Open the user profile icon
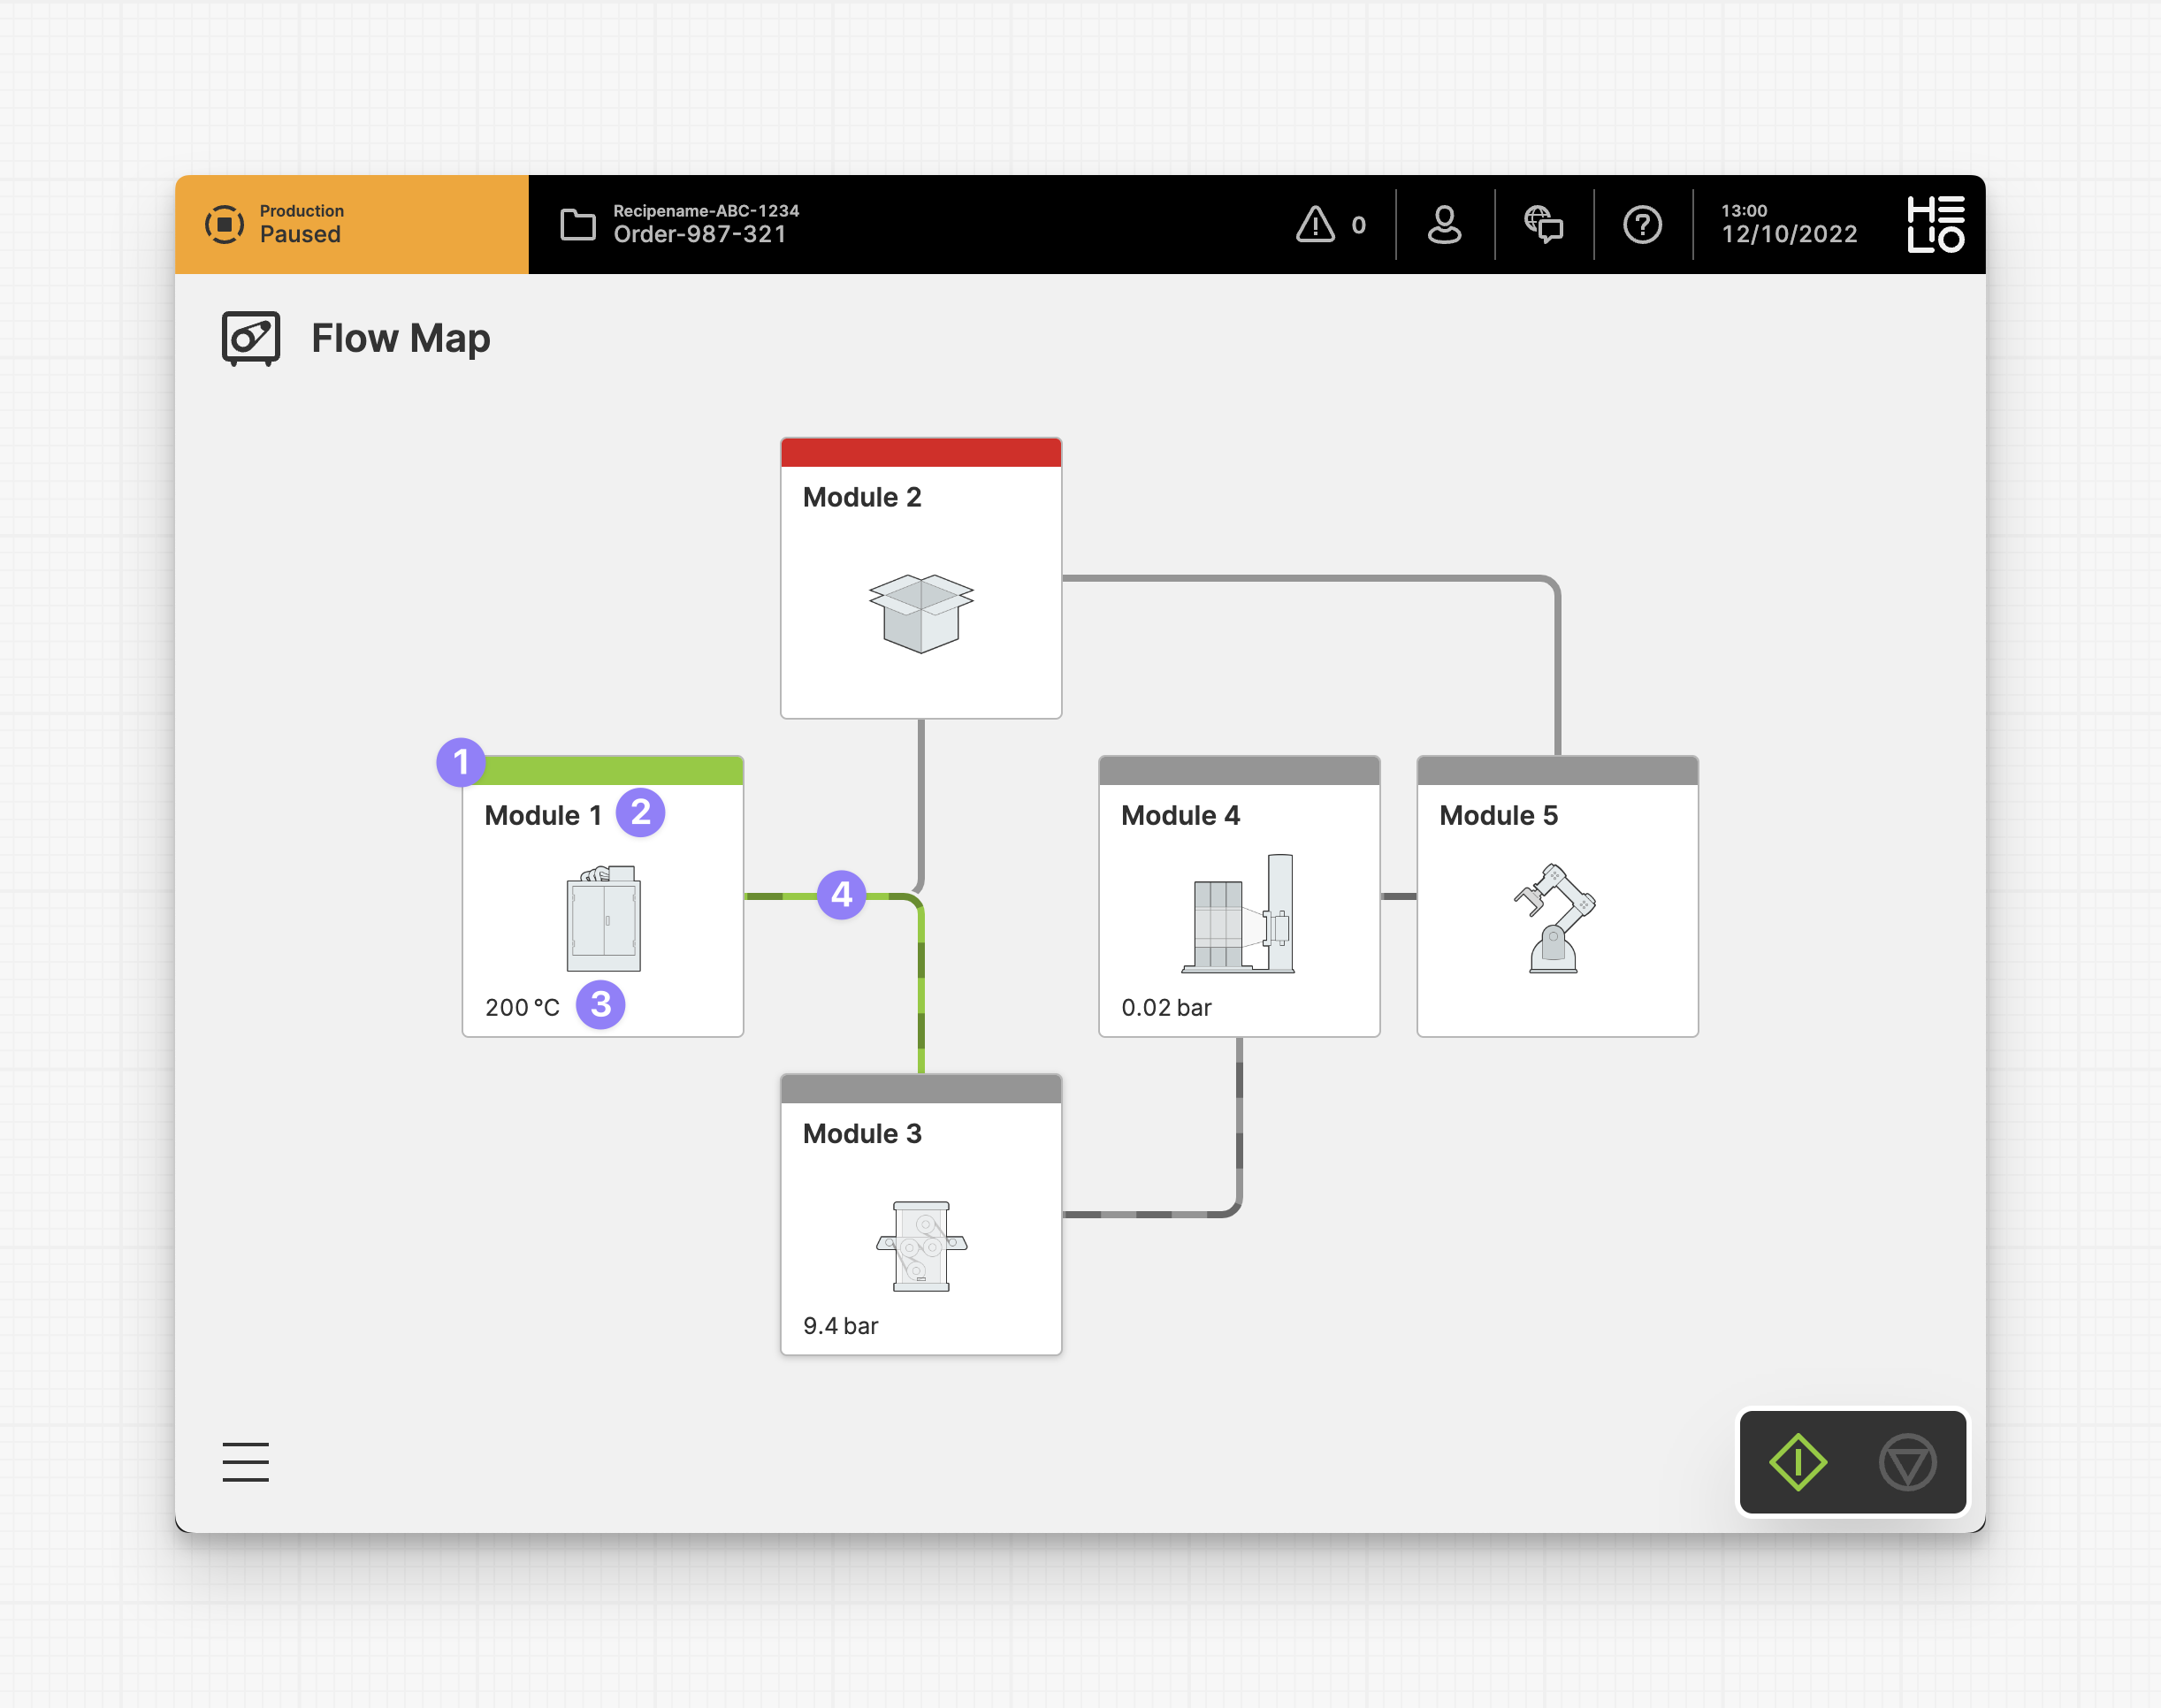Image resolution: width=2161 pixels, height=1708 pixels. click(x=1444, y=224)
